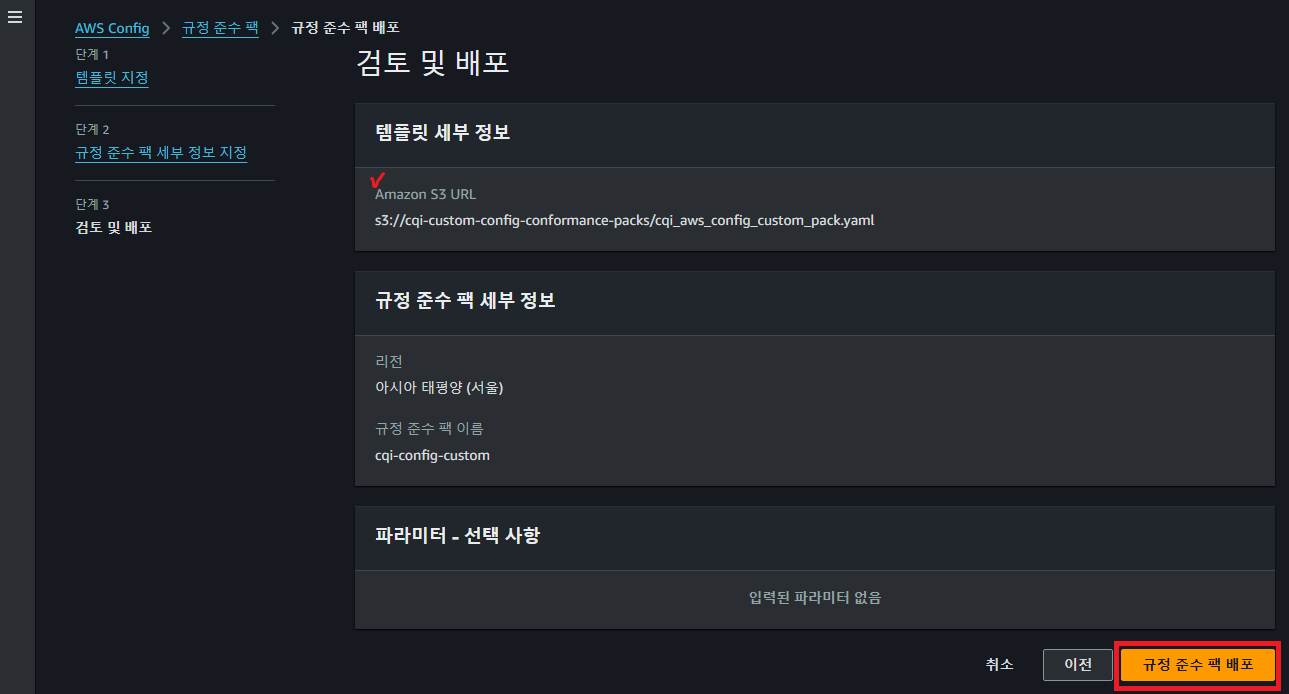Click the region value 아시아 태평양 (서울)
The height and width of the screenshot is (694, 1289).
pos(439,387)
